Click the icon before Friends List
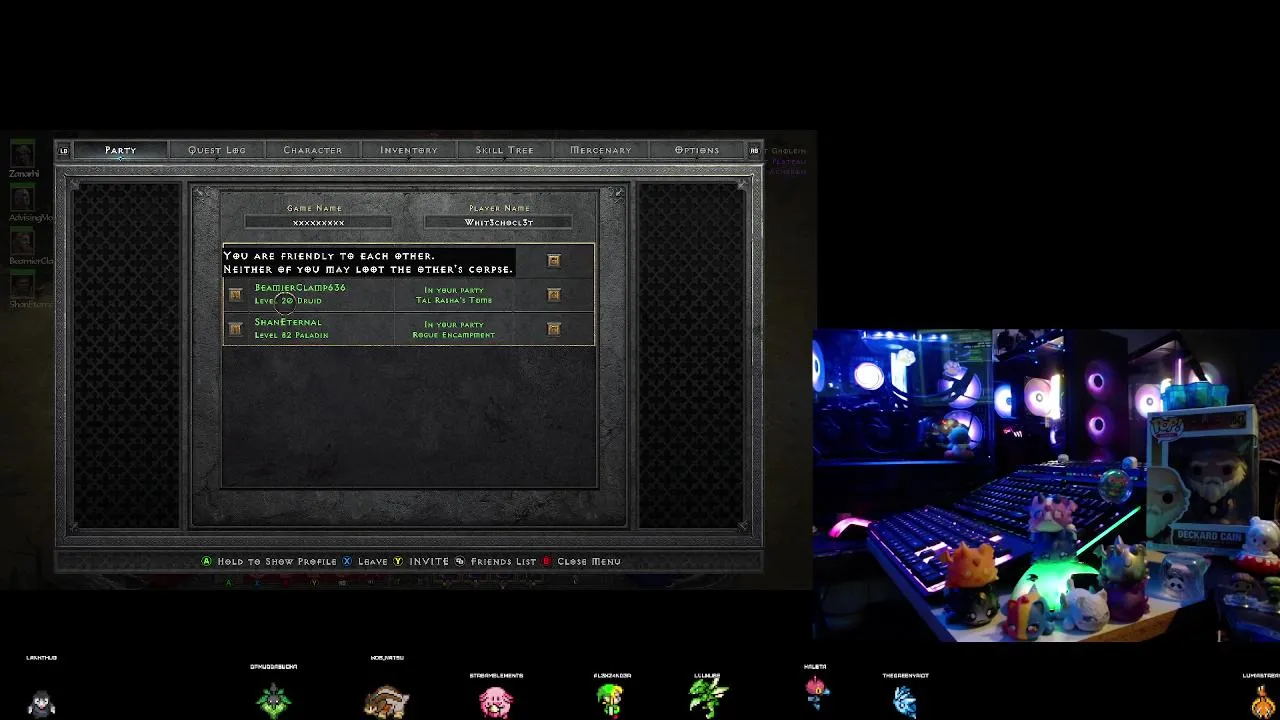1280x720 pixels. pos(460,562)
